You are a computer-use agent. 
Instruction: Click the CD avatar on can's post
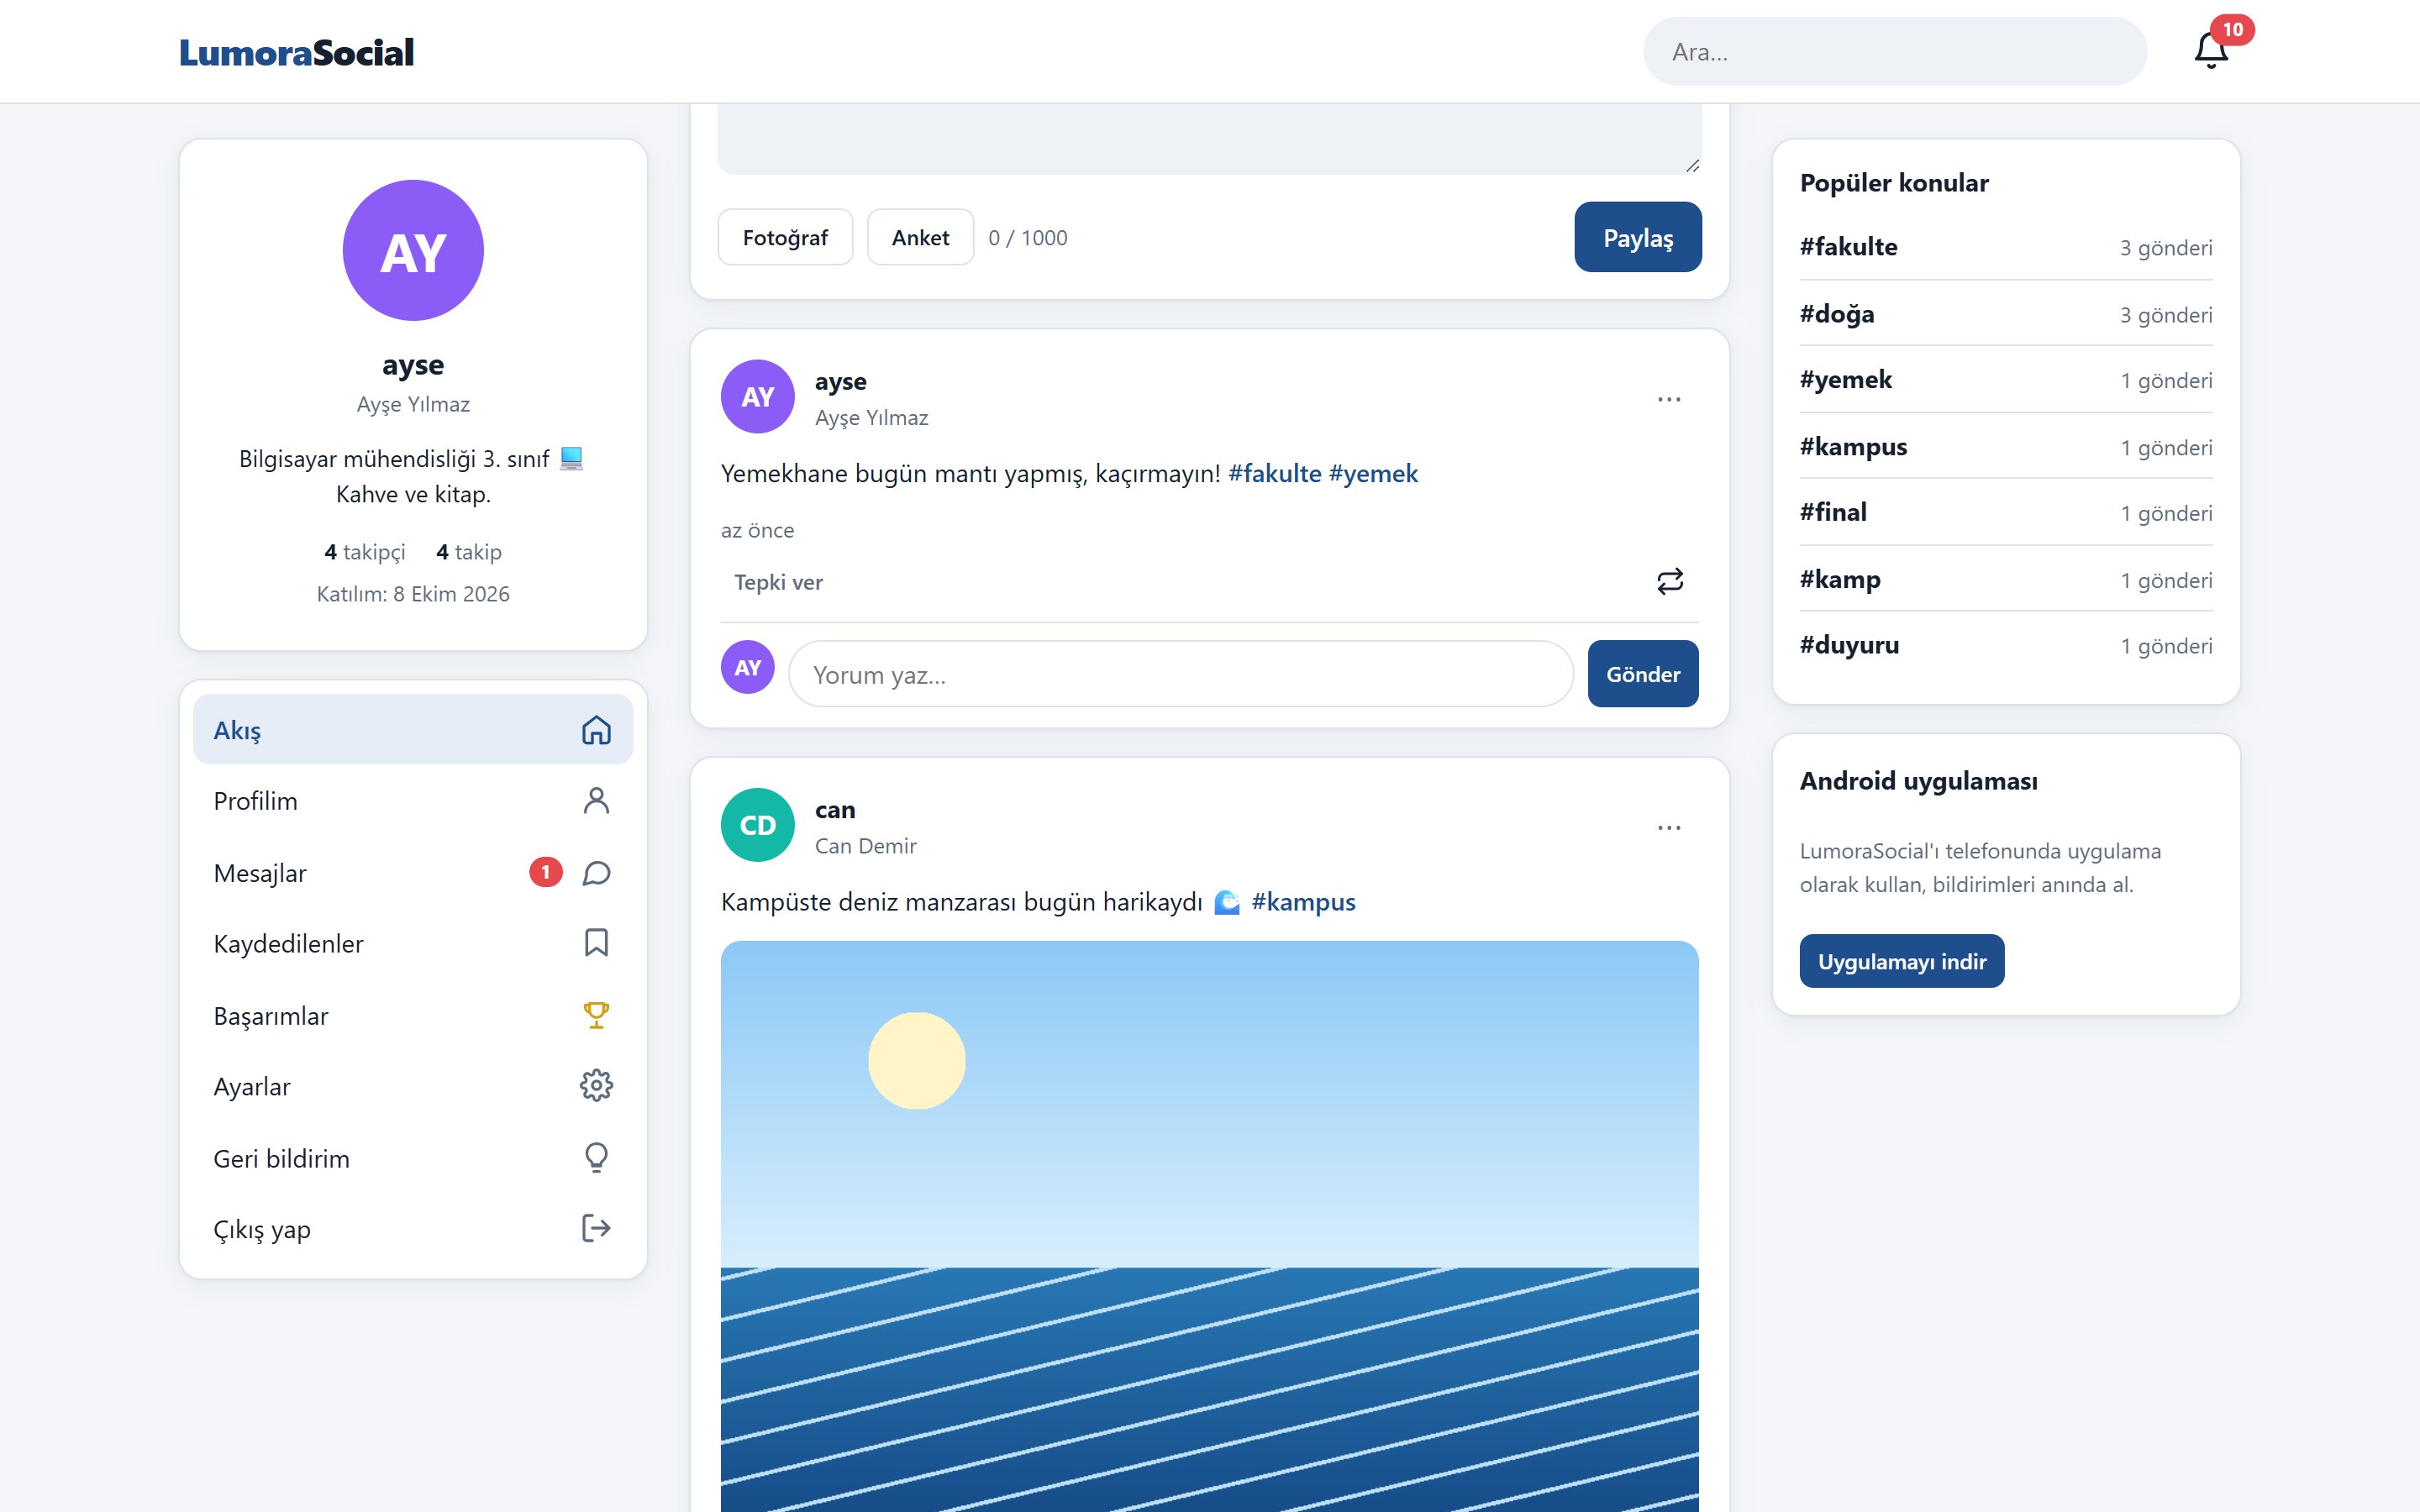pyautogui.click(x=758, y=825)
